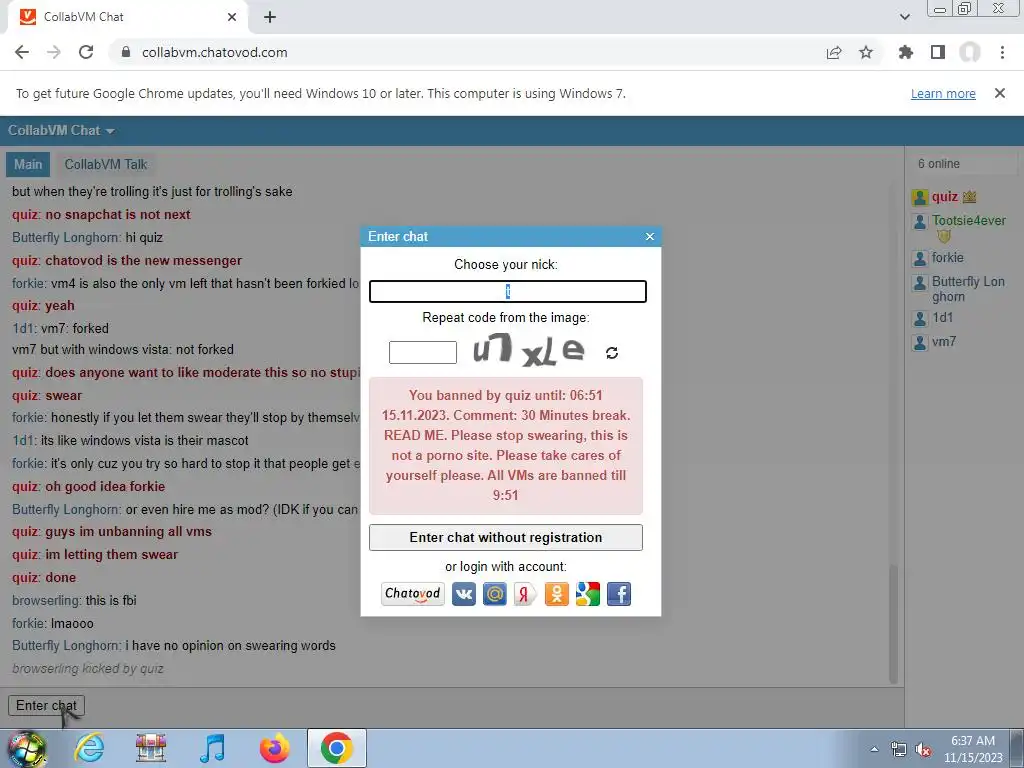Click the "browserling kicked by quiz" message
Screen dimensions: 1024x768
[88, 669]
